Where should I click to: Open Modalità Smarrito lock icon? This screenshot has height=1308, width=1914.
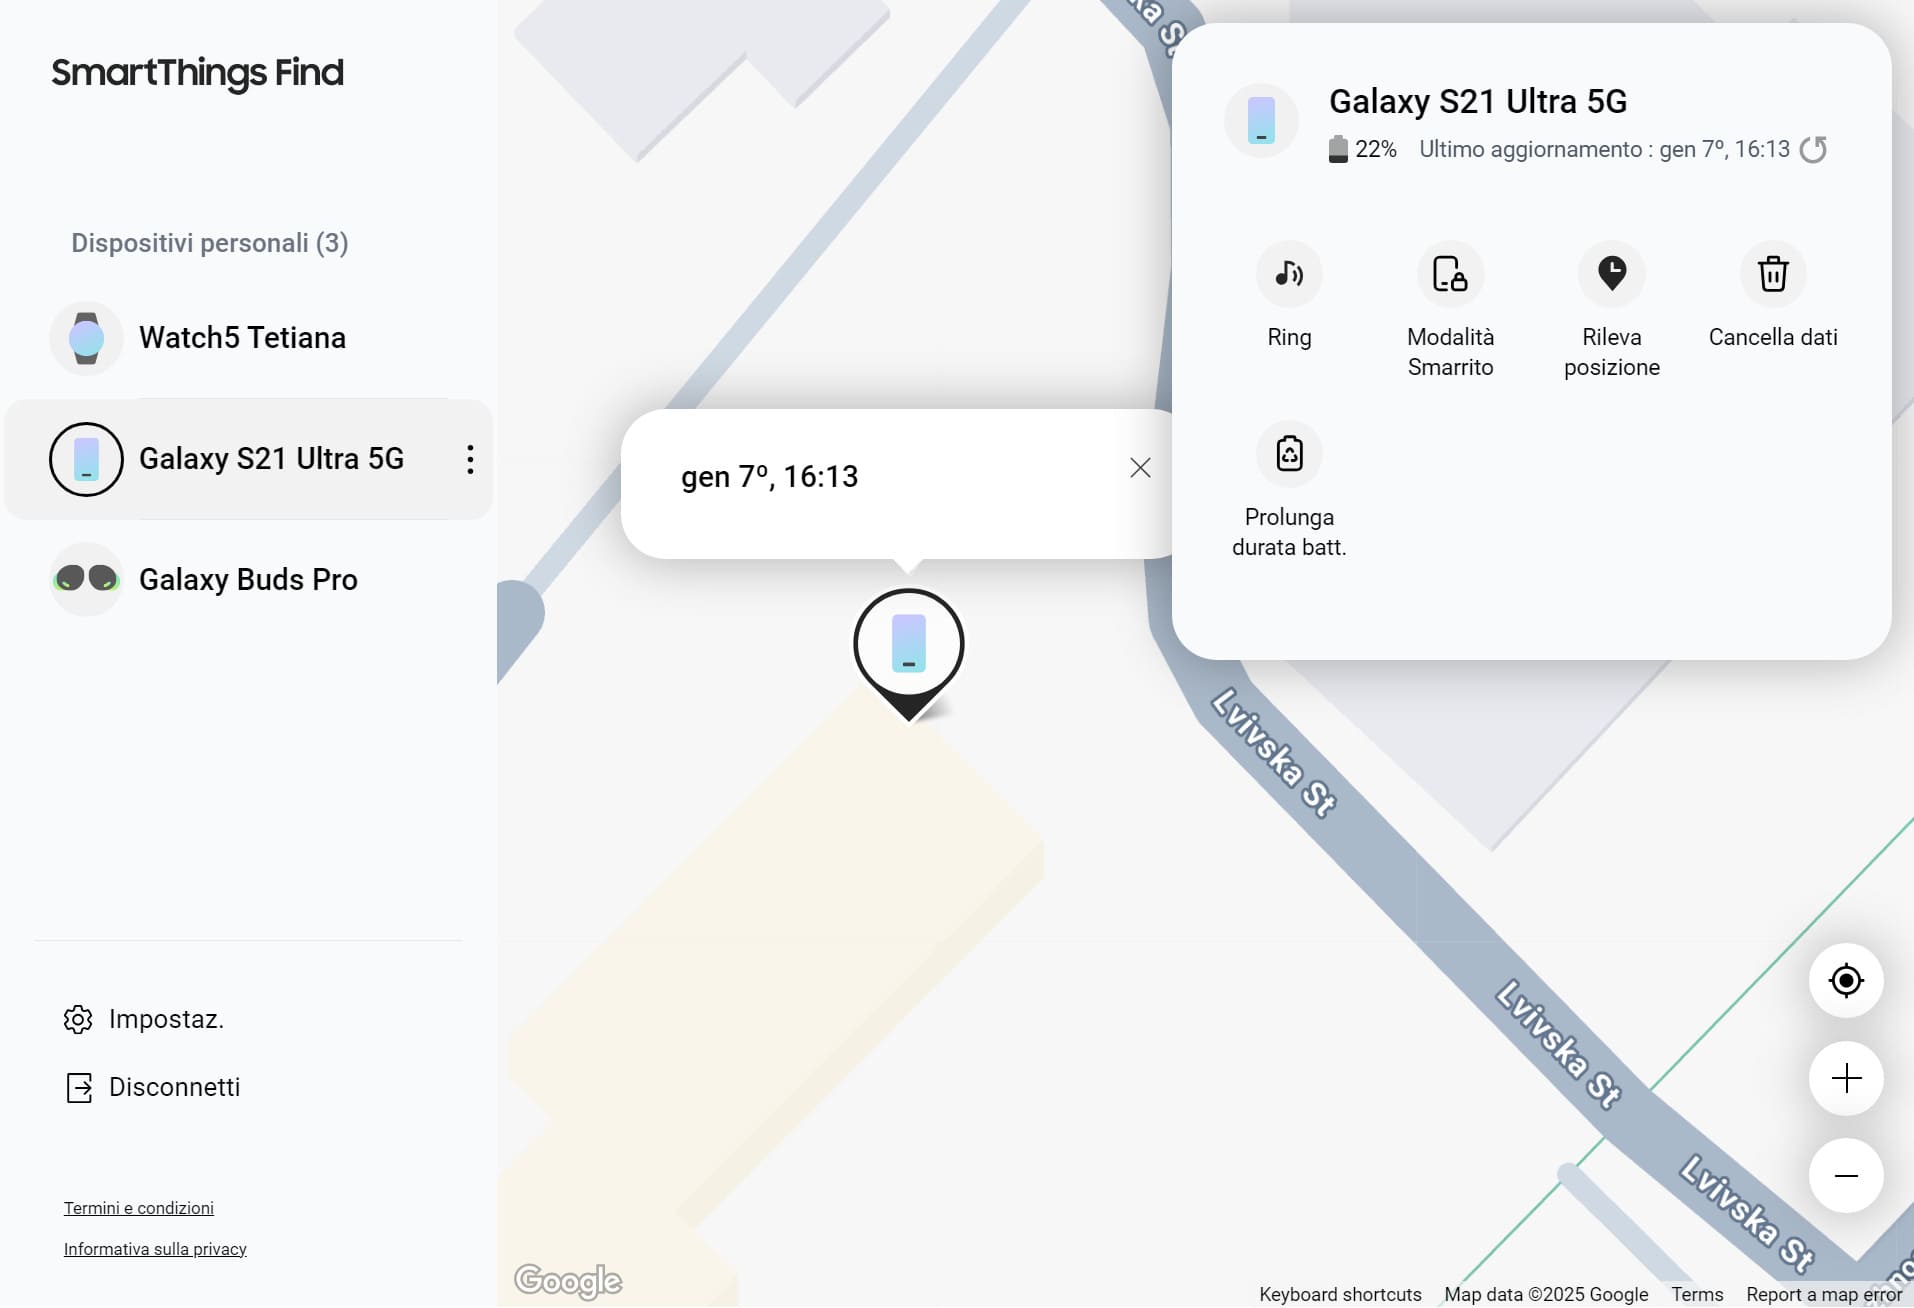click(x=1450, y=274)
